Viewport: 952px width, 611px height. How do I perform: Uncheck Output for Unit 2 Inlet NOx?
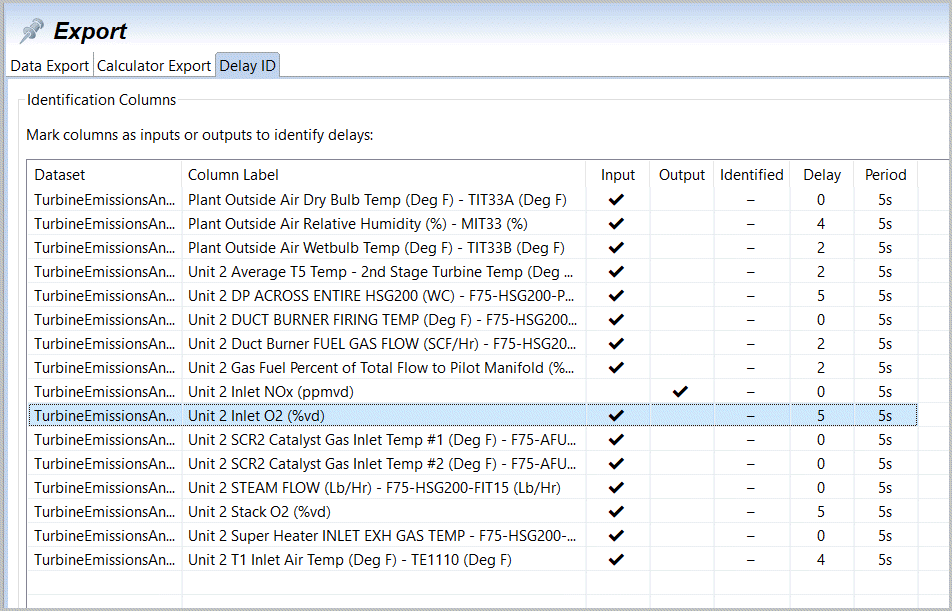681,392
